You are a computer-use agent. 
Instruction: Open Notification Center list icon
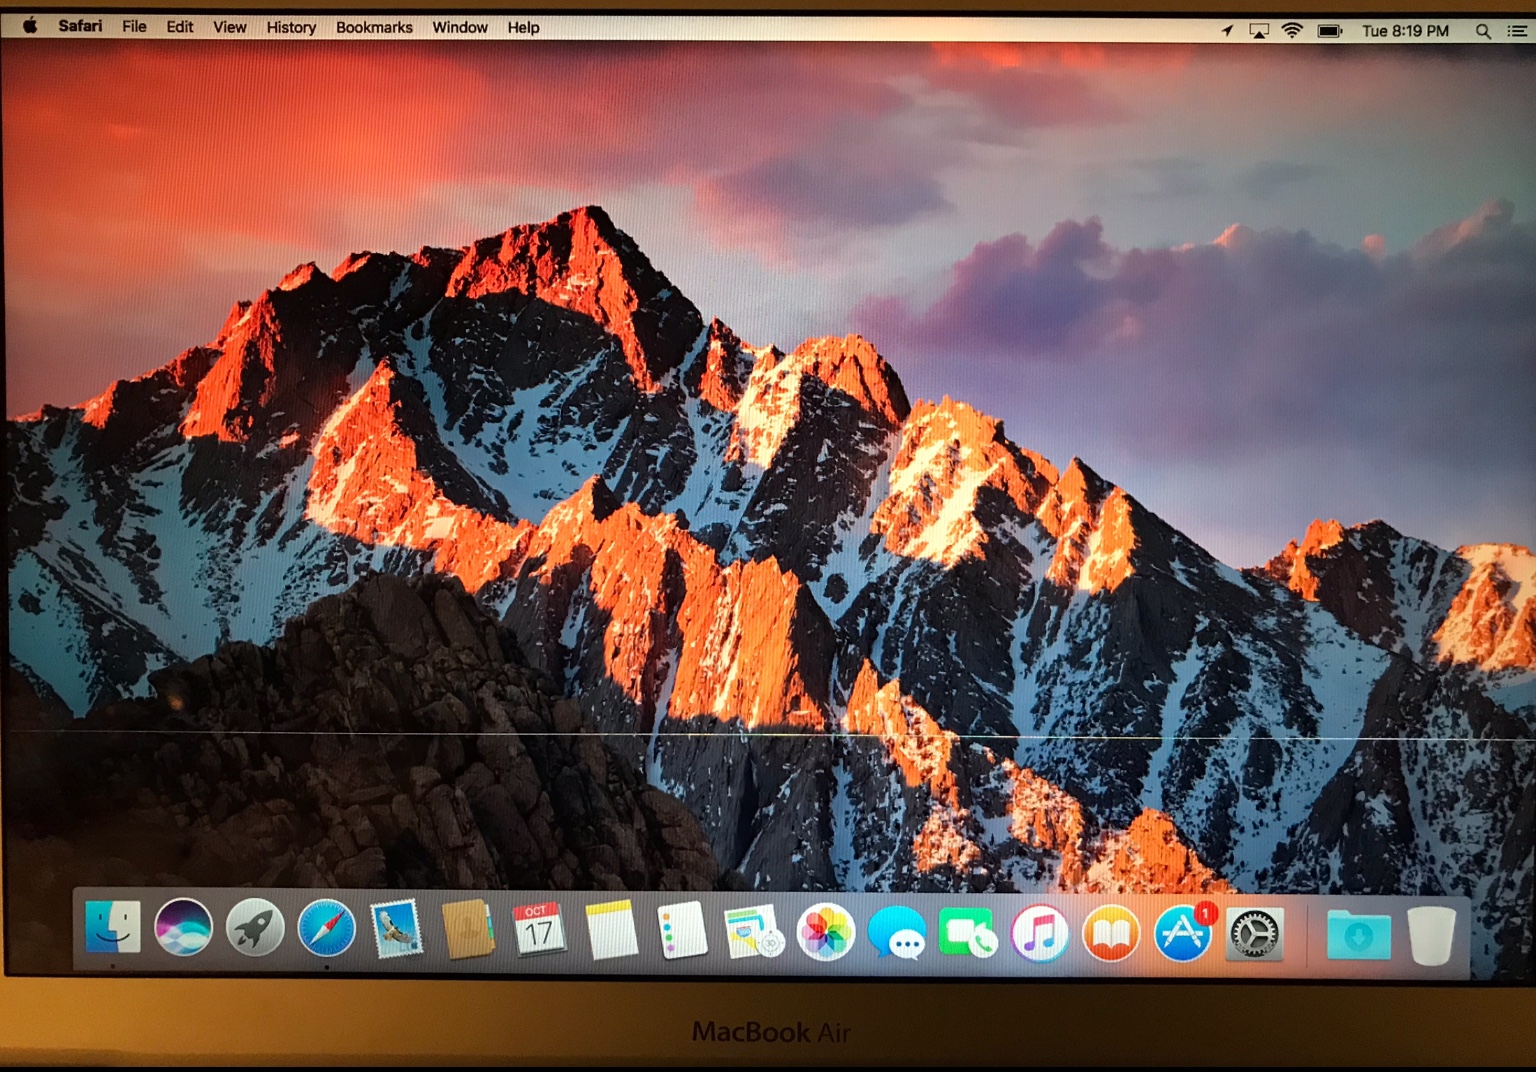click(x=1517, y=31)
